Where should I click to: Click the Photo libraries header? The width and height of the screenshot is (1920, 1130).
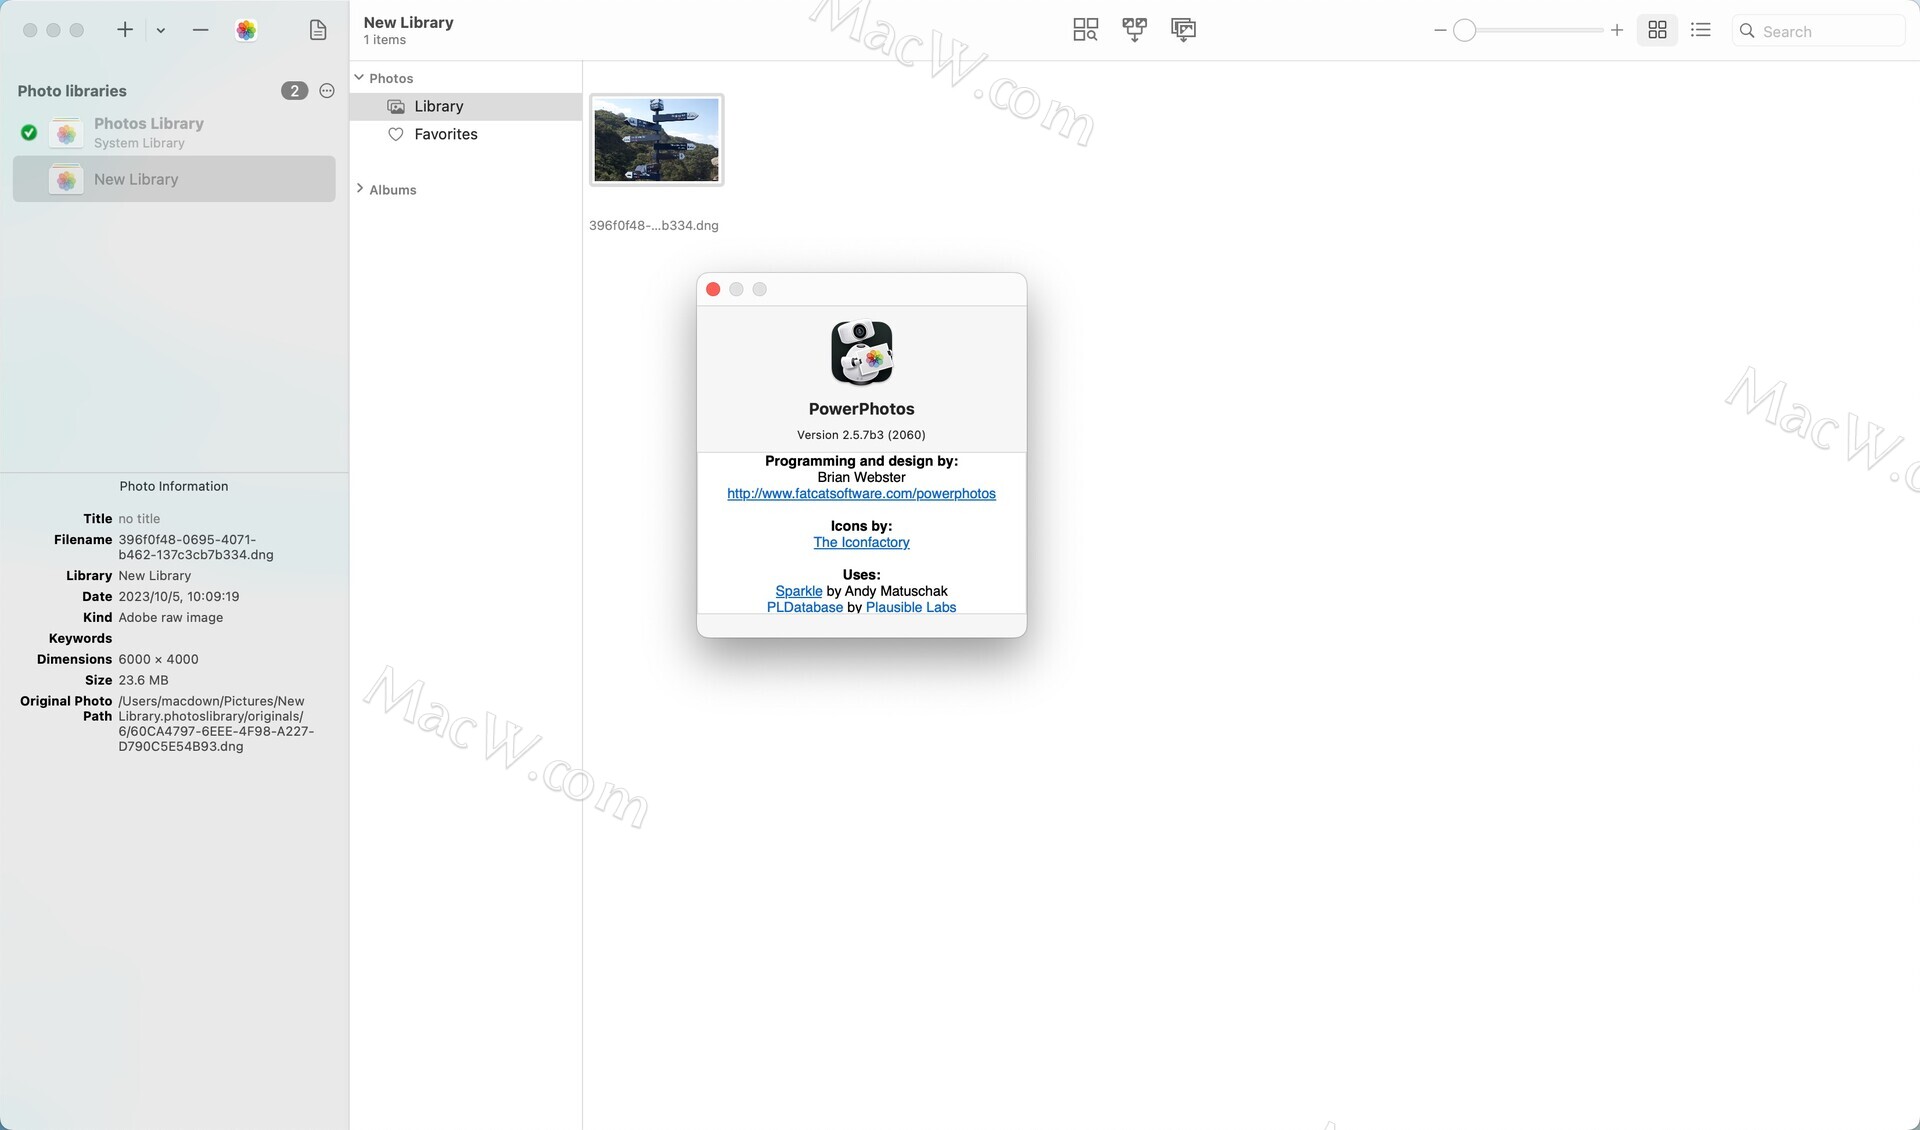72,91
